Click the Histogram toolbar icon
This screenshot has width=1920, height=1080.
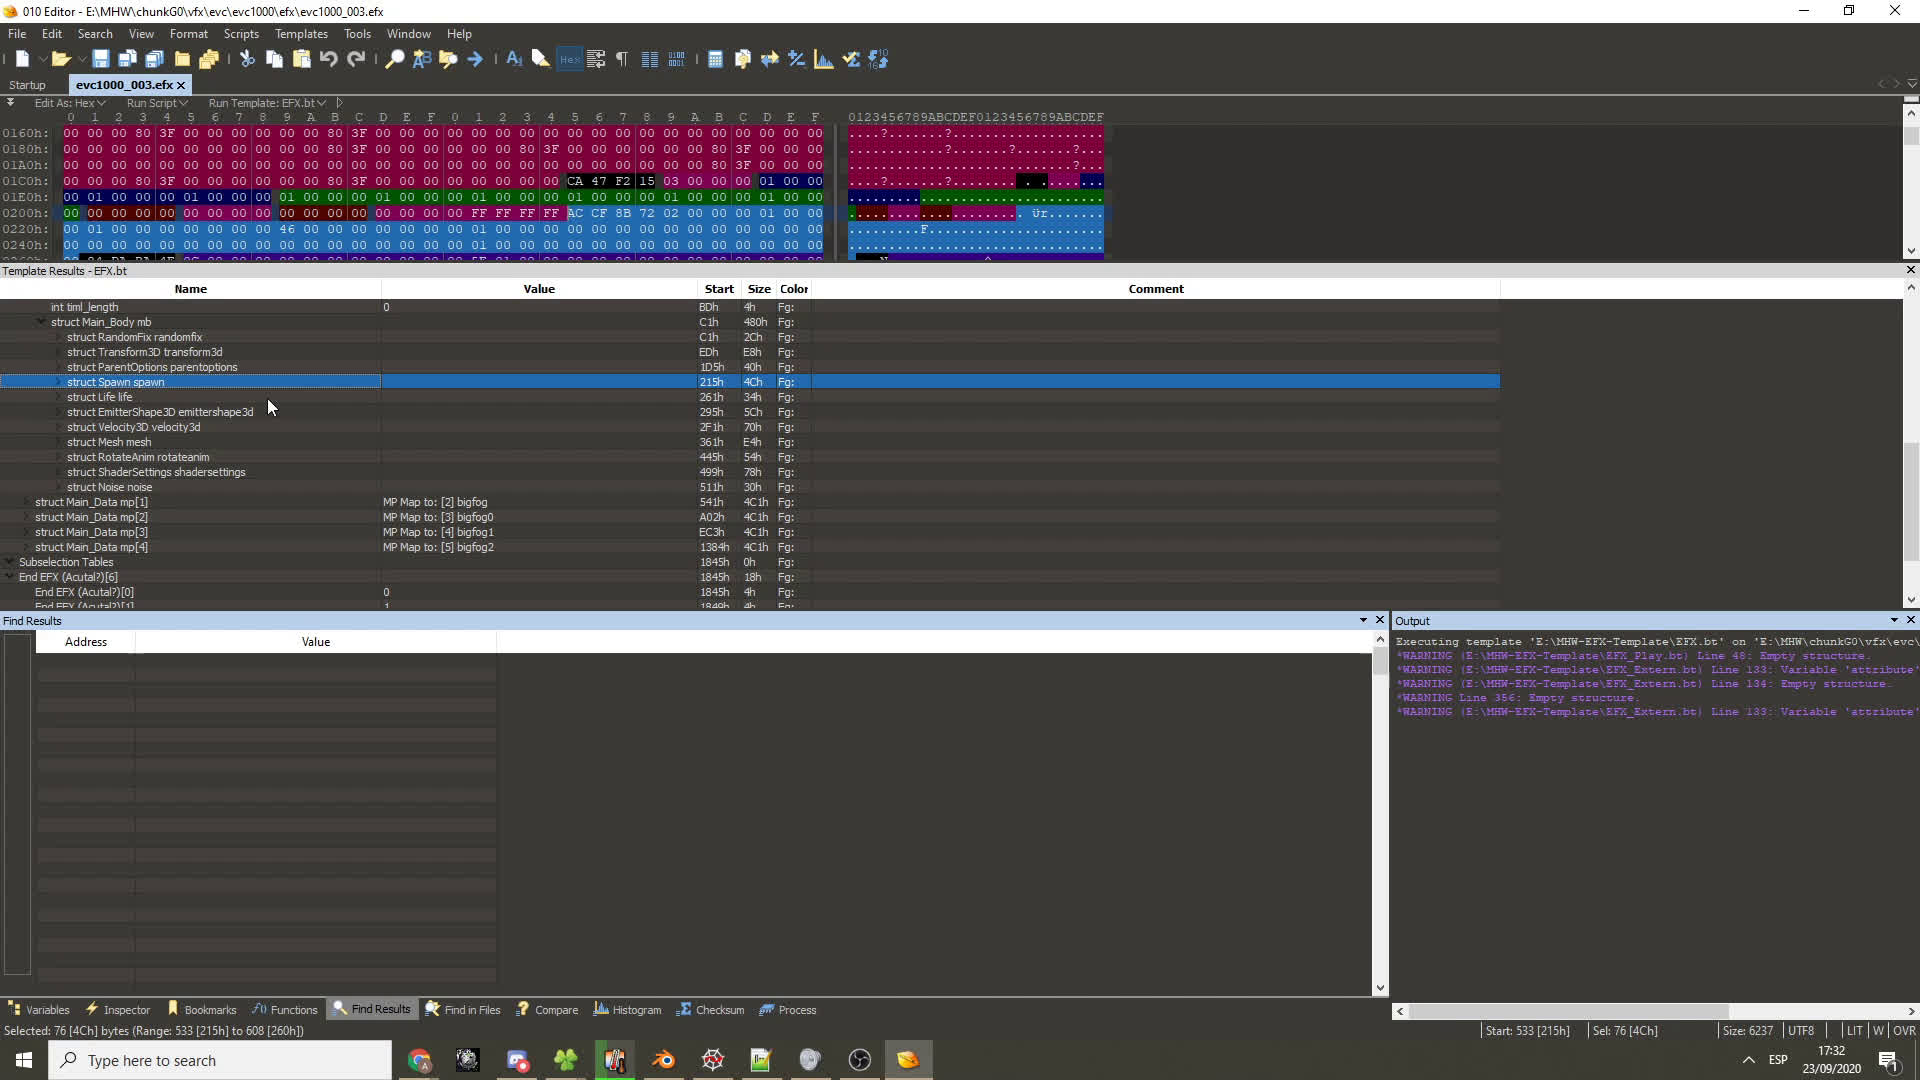click(824, 59)
